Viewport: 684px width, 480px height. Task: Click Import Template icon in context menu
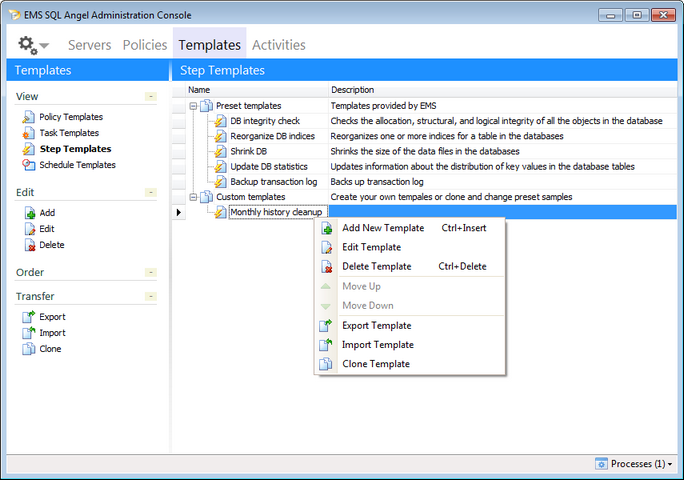(x=326, y=345)
